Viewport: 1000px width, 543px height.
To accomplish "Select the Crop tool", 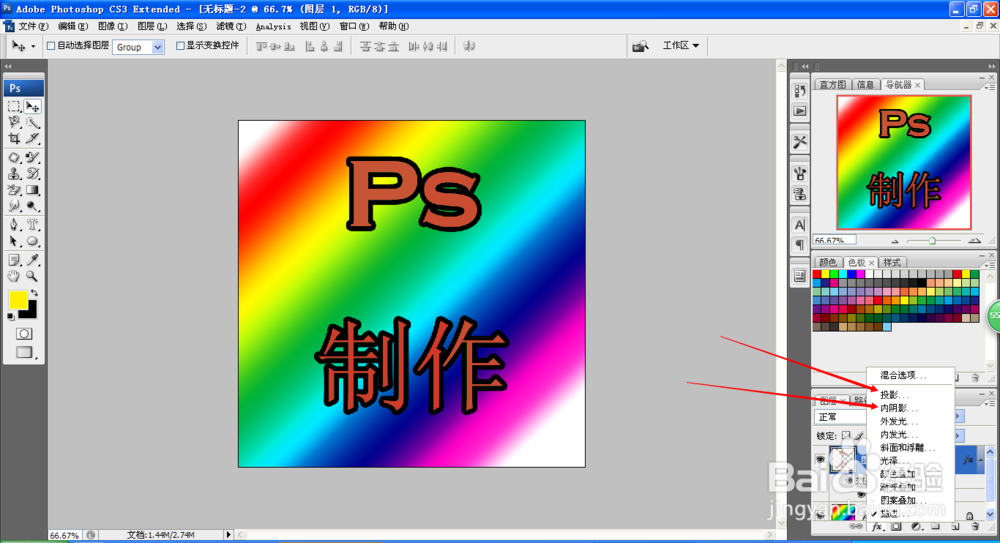I will [14, 138].
